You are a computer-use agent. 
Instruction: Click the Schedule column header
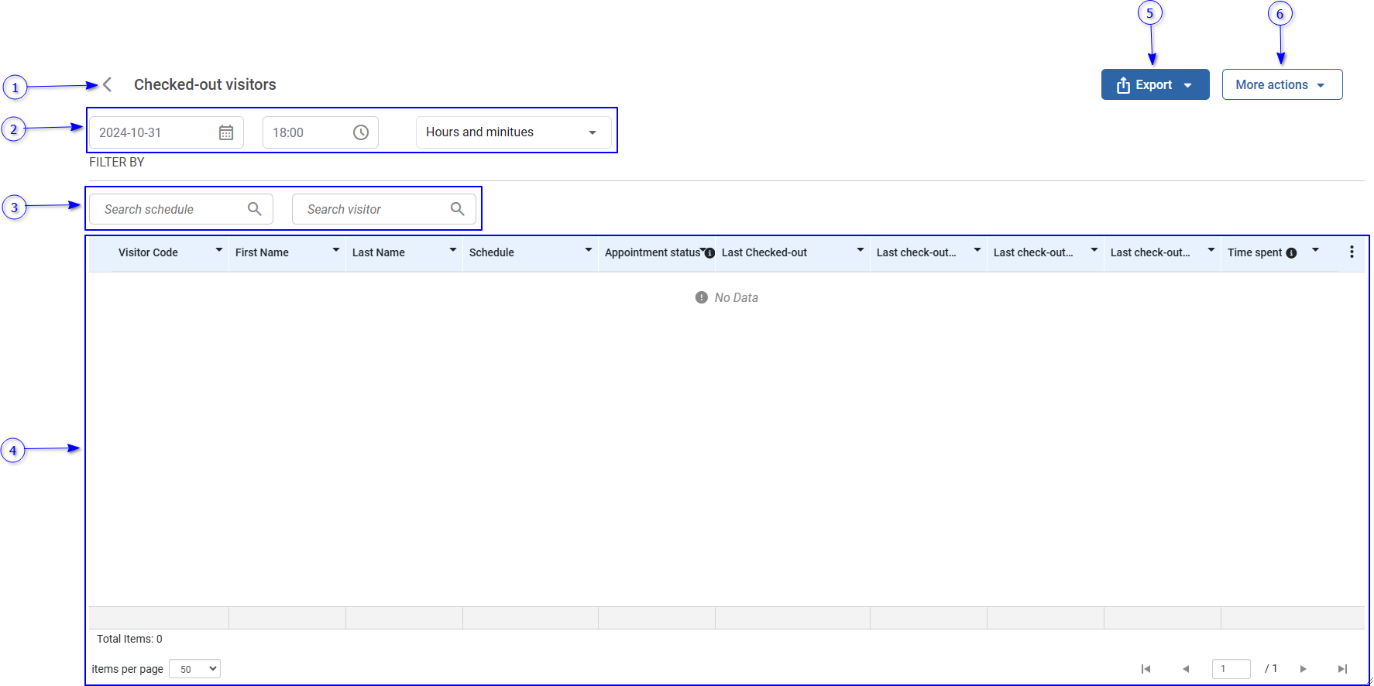491,253
